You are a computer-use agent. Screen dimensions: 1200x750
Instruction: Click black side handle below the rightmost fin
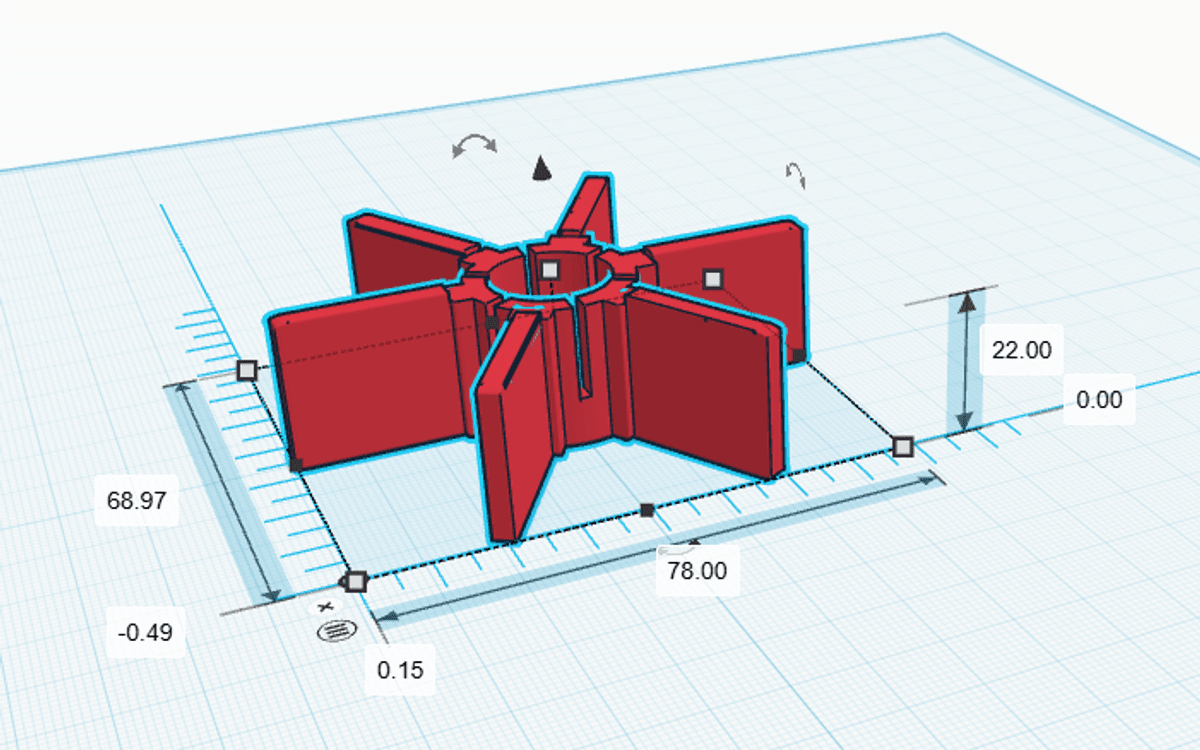coord(799,355)
